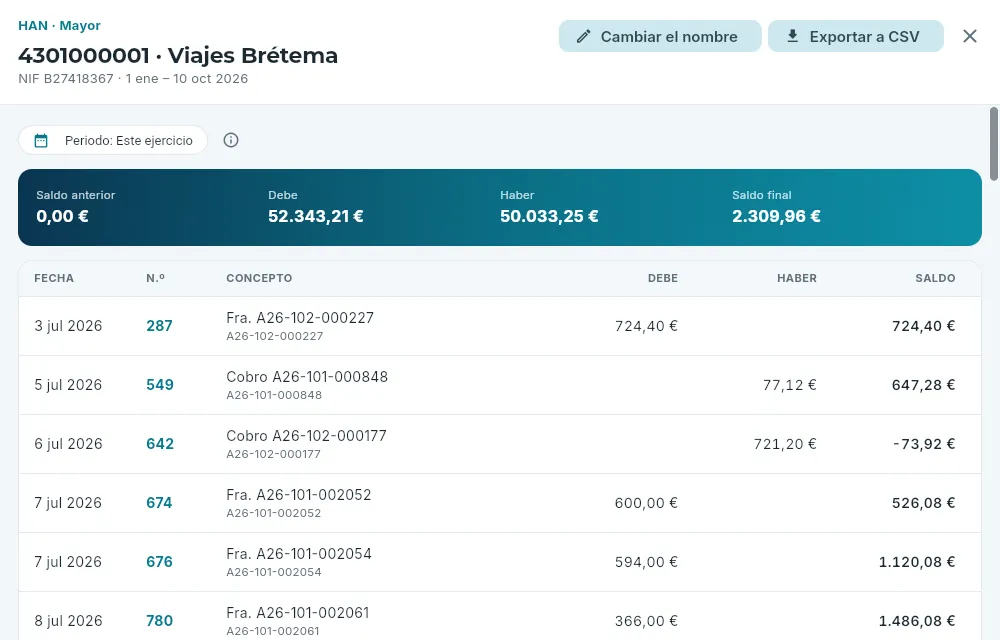The height and width of the screenshot is (640, 1000).
Task: Click the N.º column header
Action: pos(155,278)
